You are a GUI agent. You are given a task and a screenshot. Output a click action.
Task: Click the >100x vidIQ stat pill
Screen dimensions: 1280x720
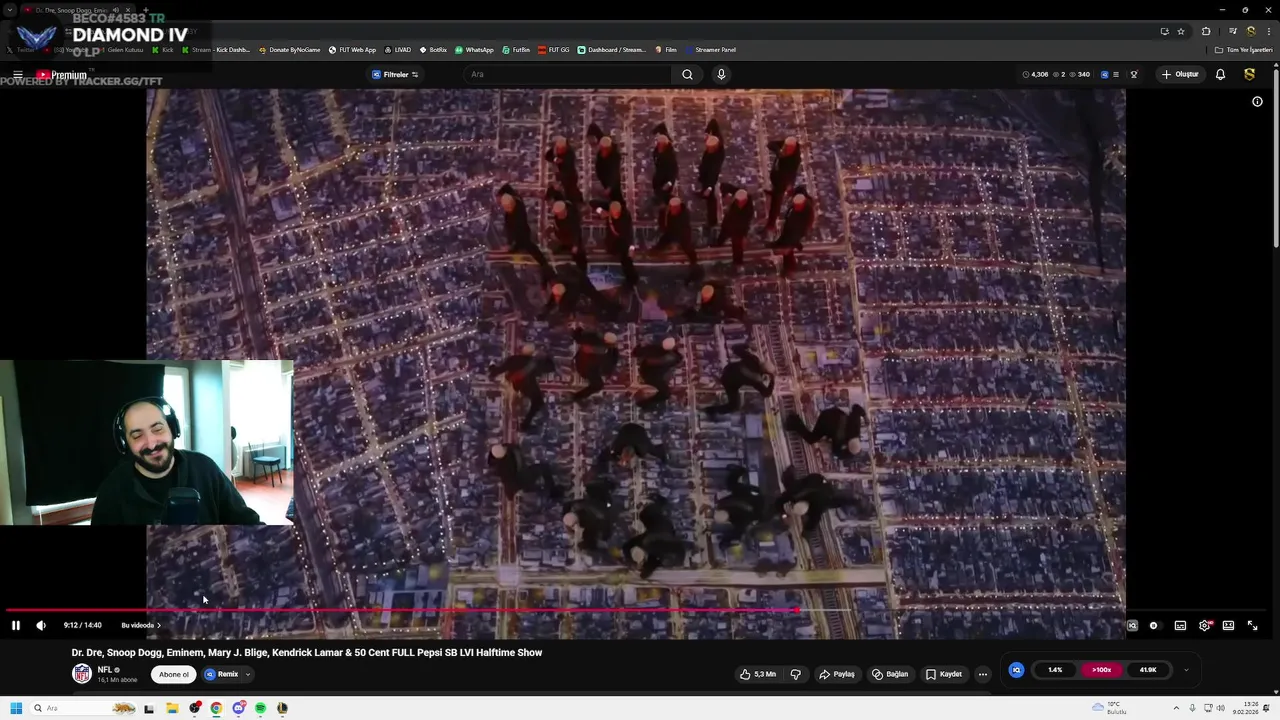tap(1101, 670)
